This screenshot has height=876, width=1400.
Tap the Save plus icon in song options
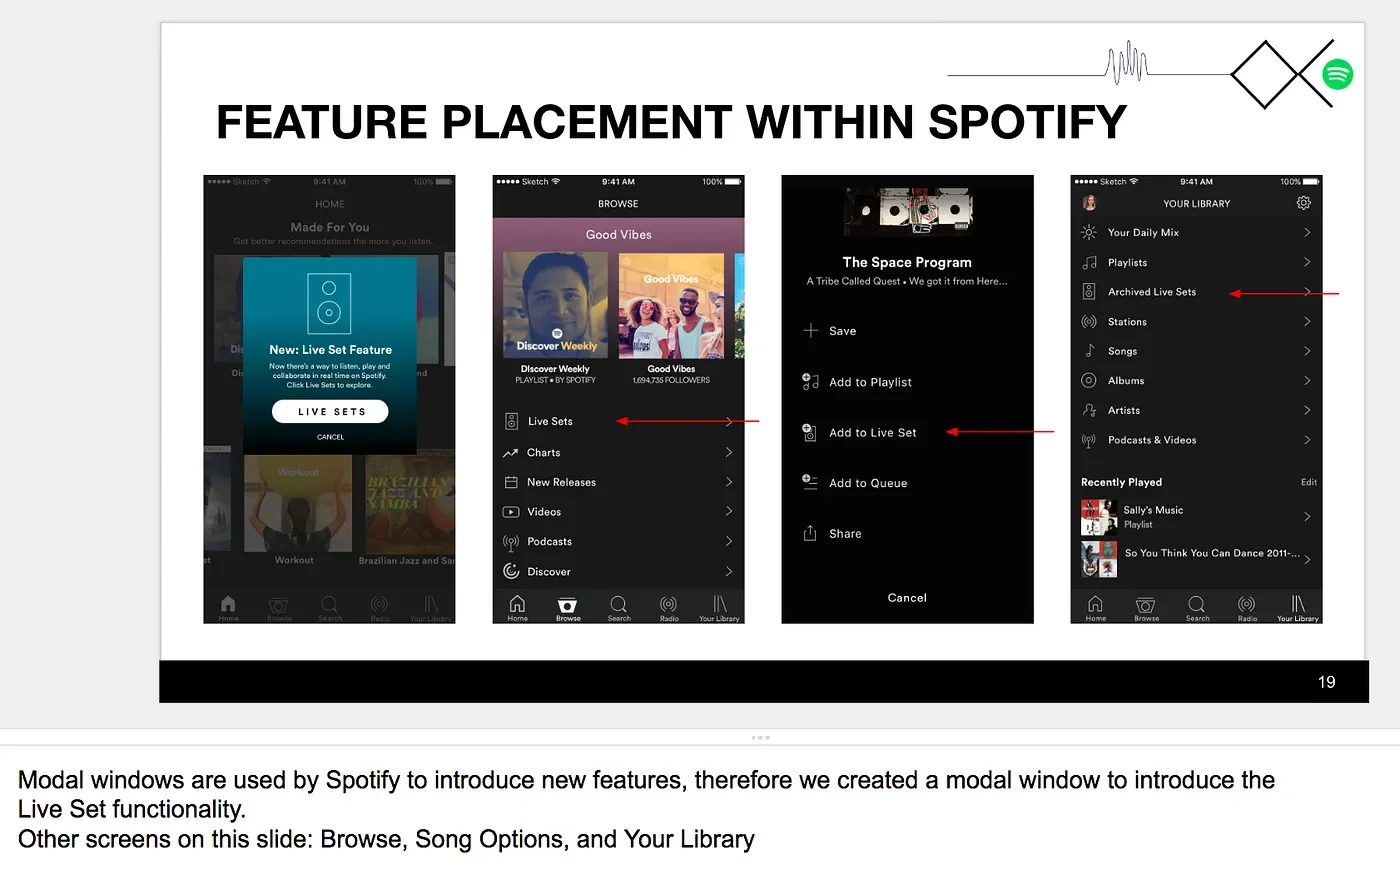(x=811, y=330)
